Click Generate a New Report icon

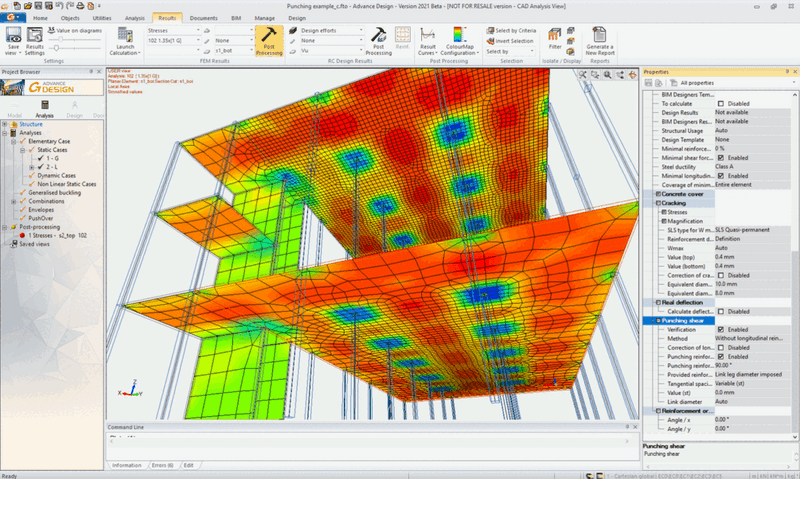click(x=599, y=34)
